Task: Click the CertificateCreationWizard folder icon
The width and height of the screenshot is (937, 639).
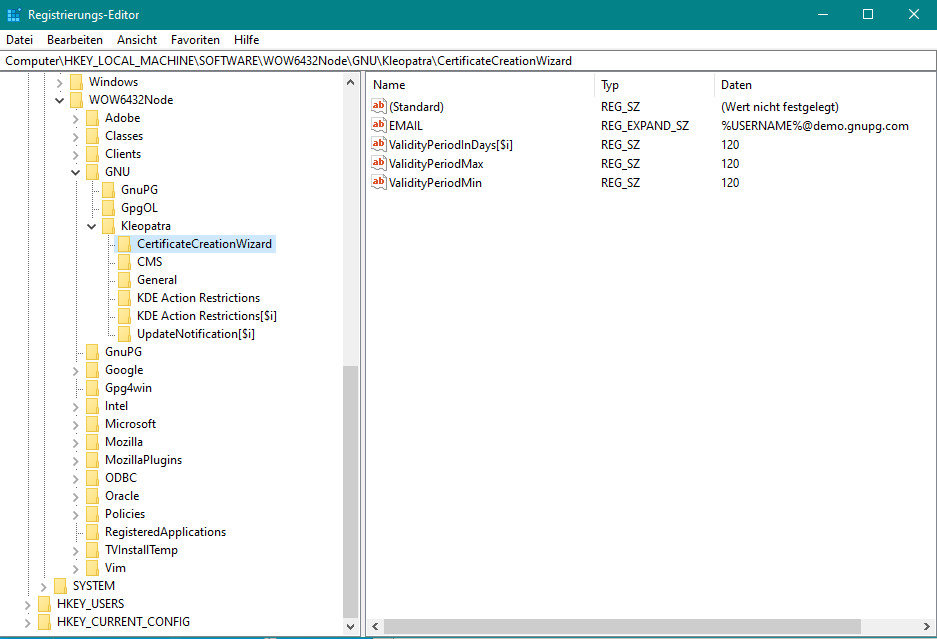Action: (125, 244)
